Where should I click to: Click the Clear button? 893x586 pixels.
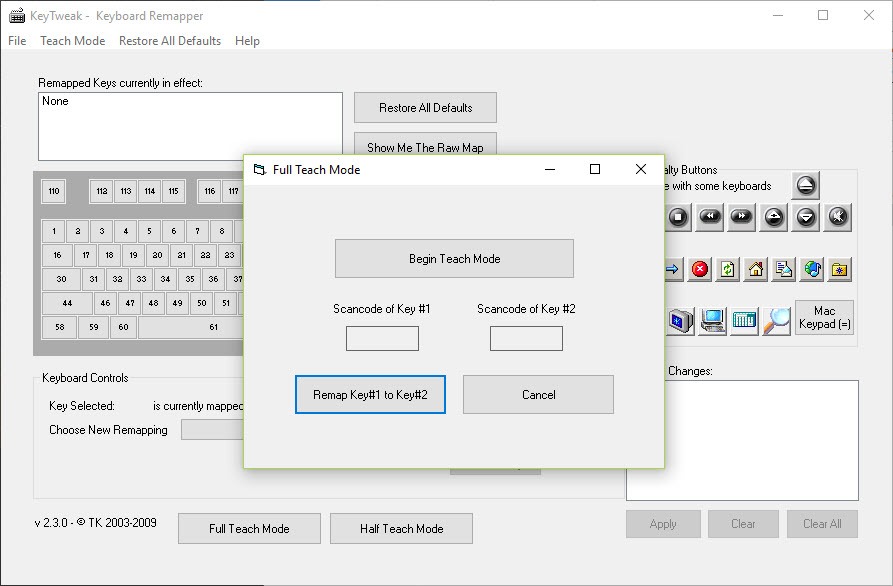(743, 524)
